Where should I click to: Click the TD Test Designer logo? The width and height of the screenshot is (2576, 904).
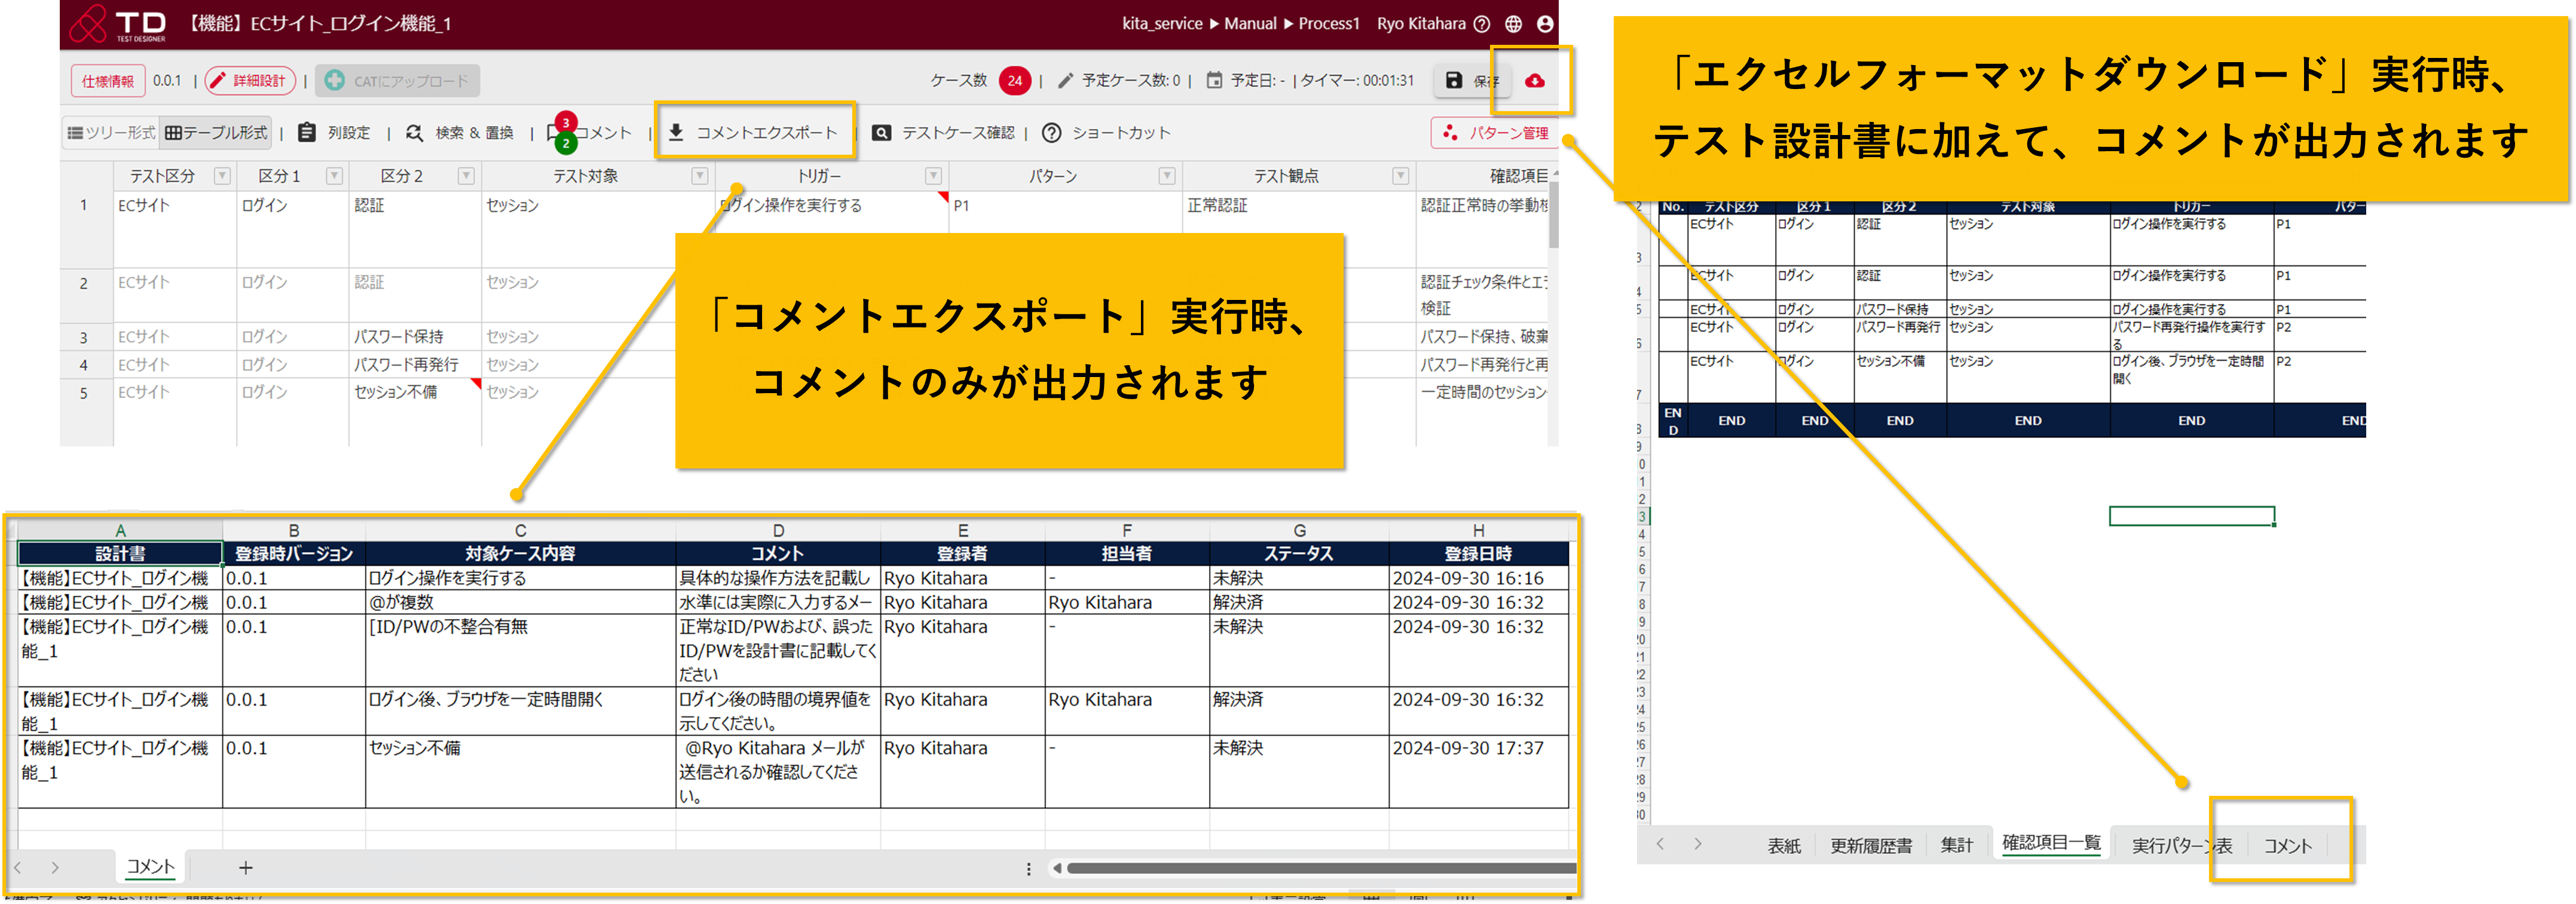118,24
